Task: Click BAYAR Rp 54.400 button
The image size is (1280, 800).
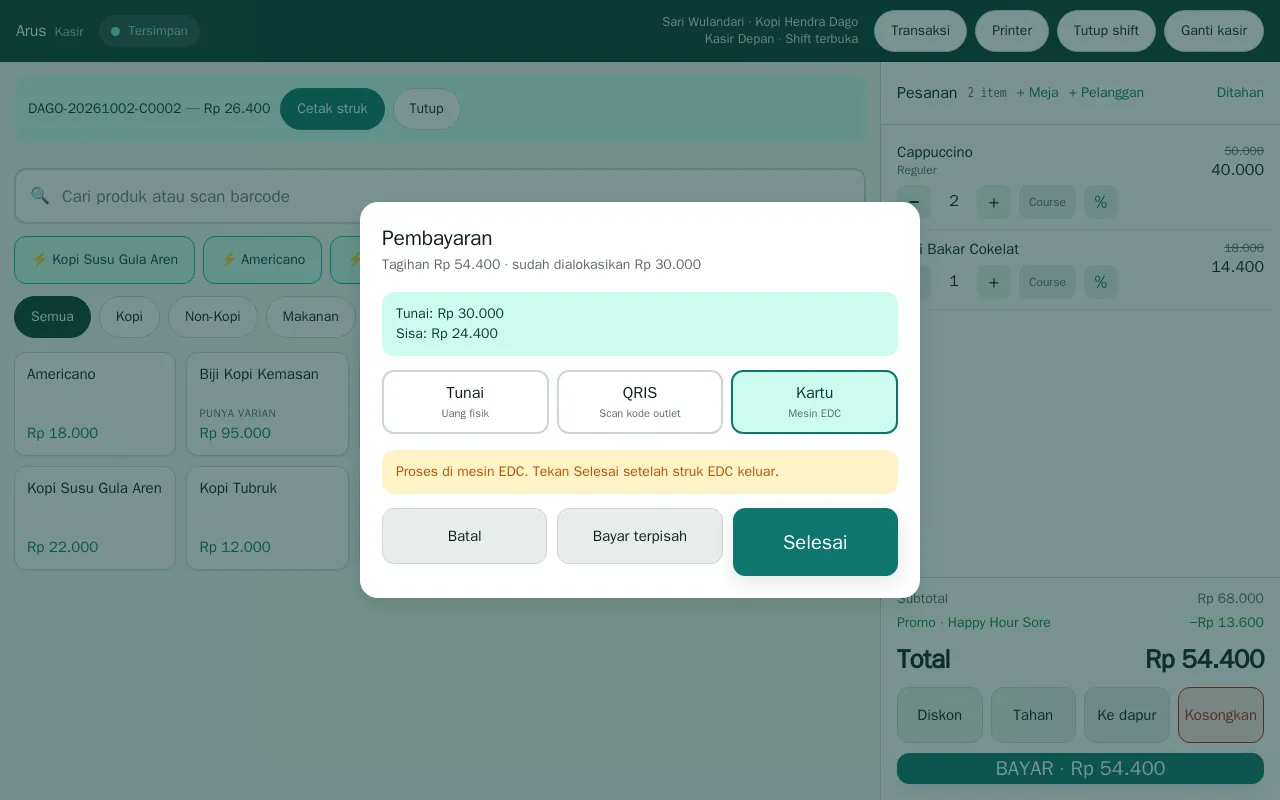Action: 1080,769
